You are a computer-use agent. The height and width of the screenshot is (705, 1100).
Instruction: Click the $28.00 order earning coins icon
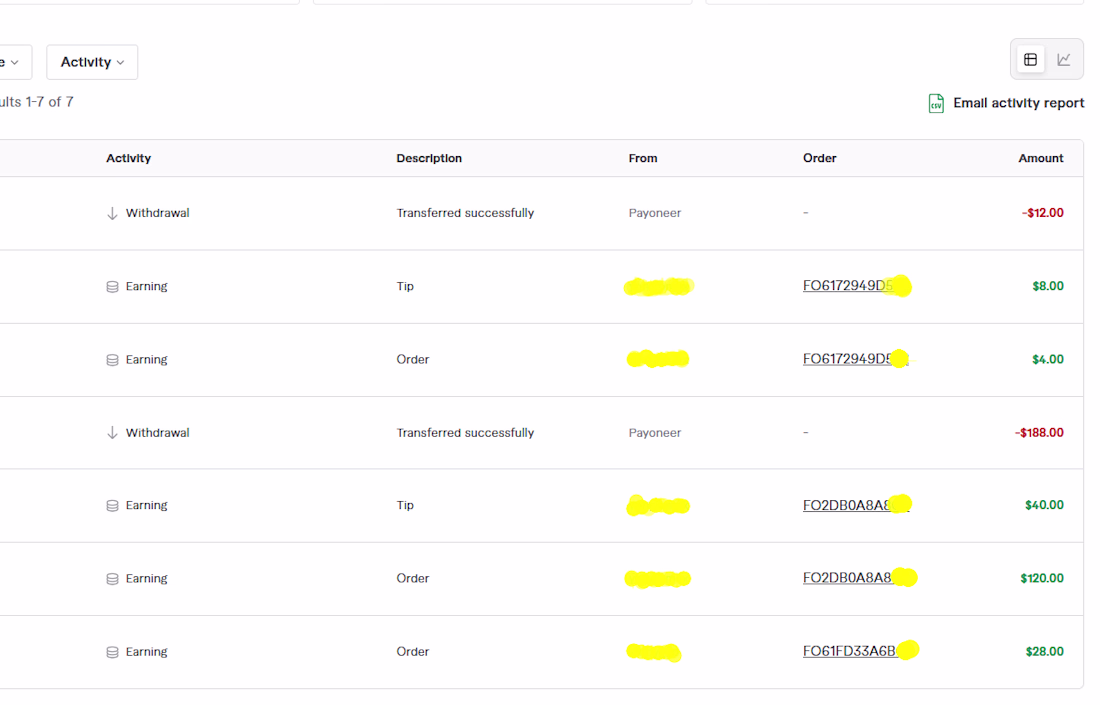point(112,652)
